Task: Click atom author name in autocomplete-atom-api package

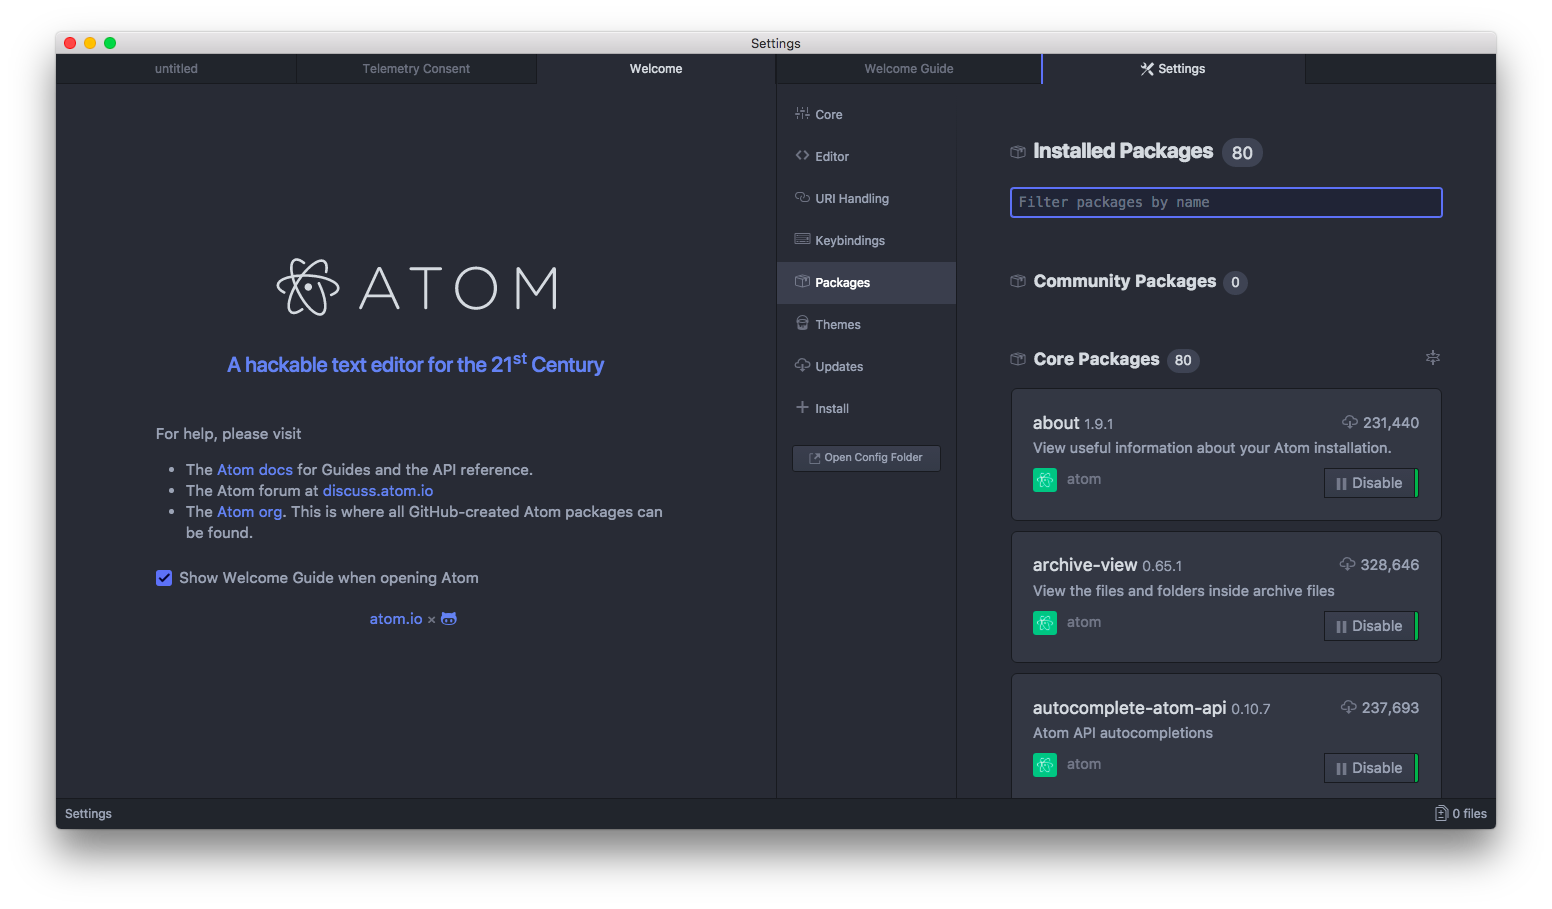Action: tap(1084, 765)
